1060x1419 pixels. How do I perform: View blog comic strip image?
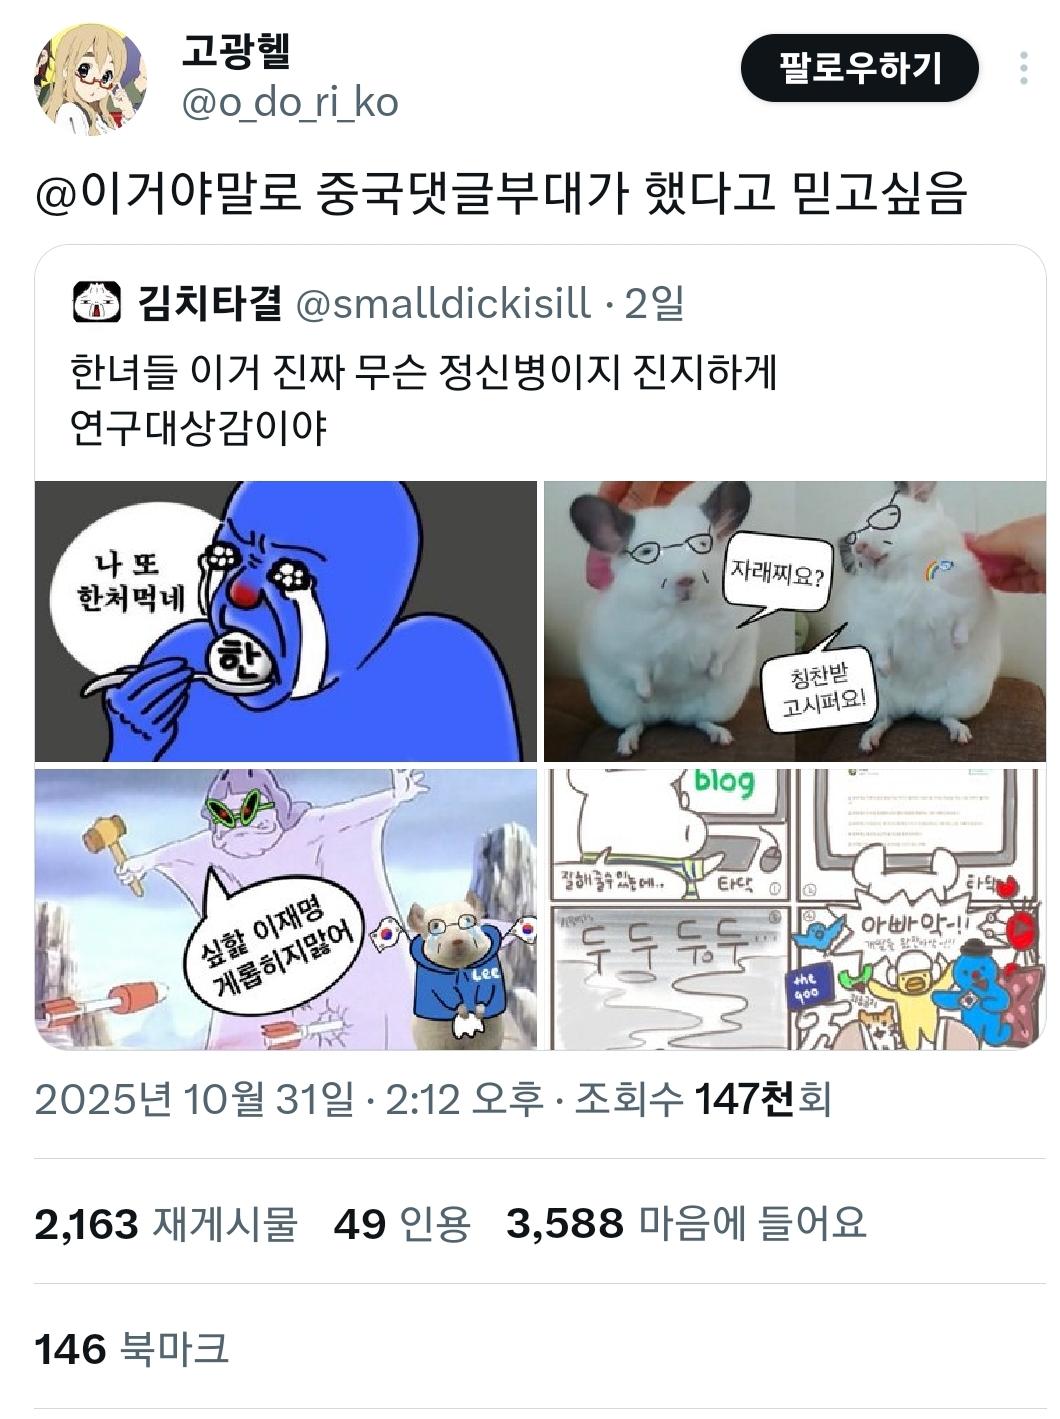tap(795, 909)
